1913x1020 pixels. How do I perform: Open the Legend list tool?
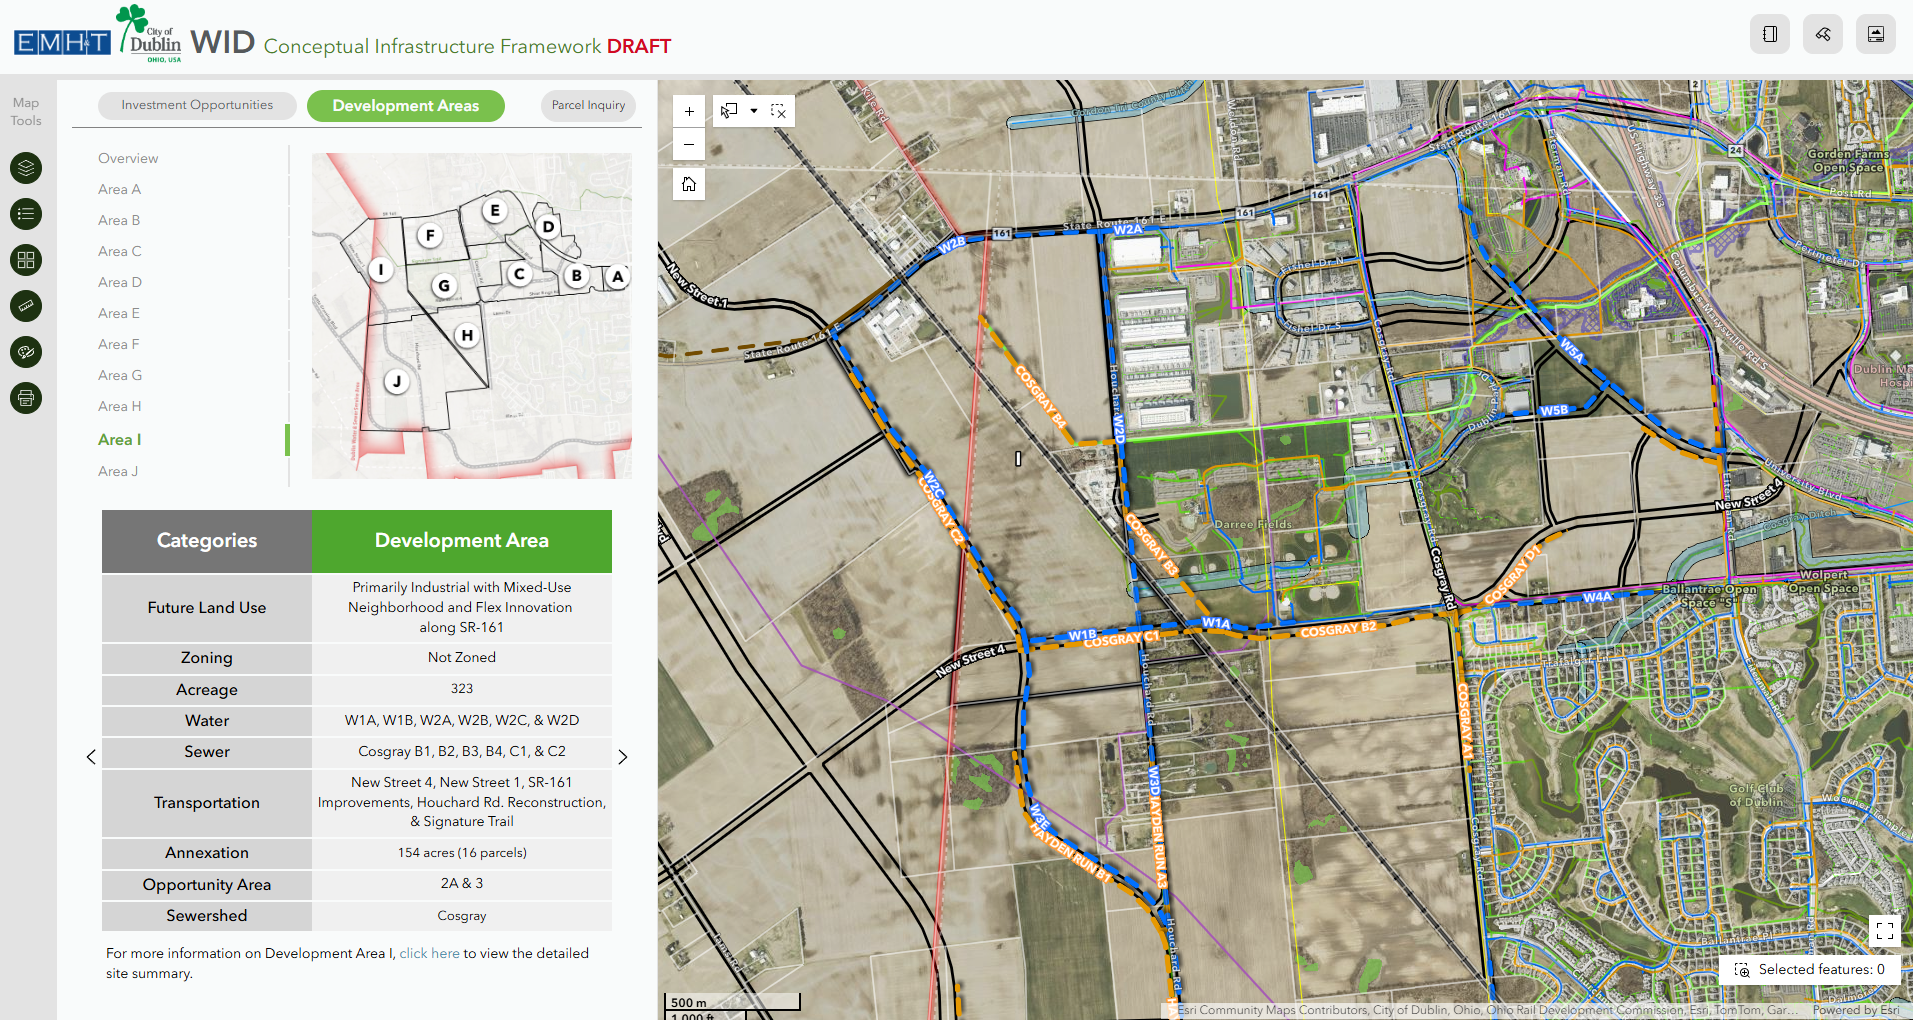coord(26,214)
